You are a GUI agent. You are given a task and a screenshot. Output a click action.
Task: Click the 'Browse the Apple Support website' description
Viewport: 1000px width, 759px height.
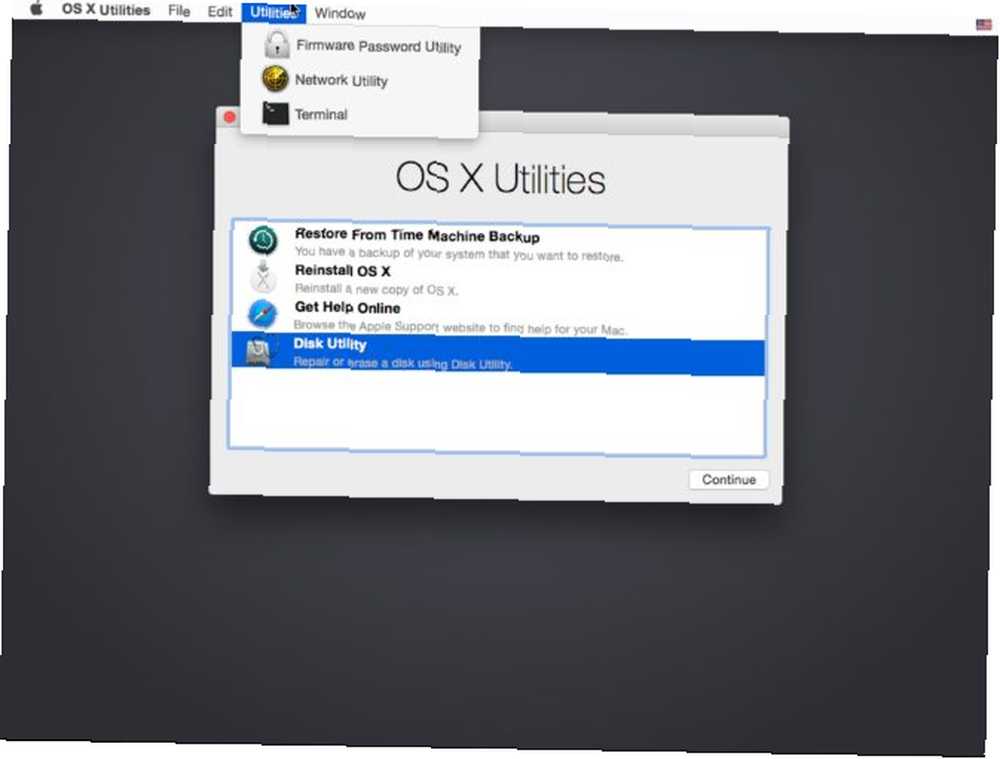[460, 327]
